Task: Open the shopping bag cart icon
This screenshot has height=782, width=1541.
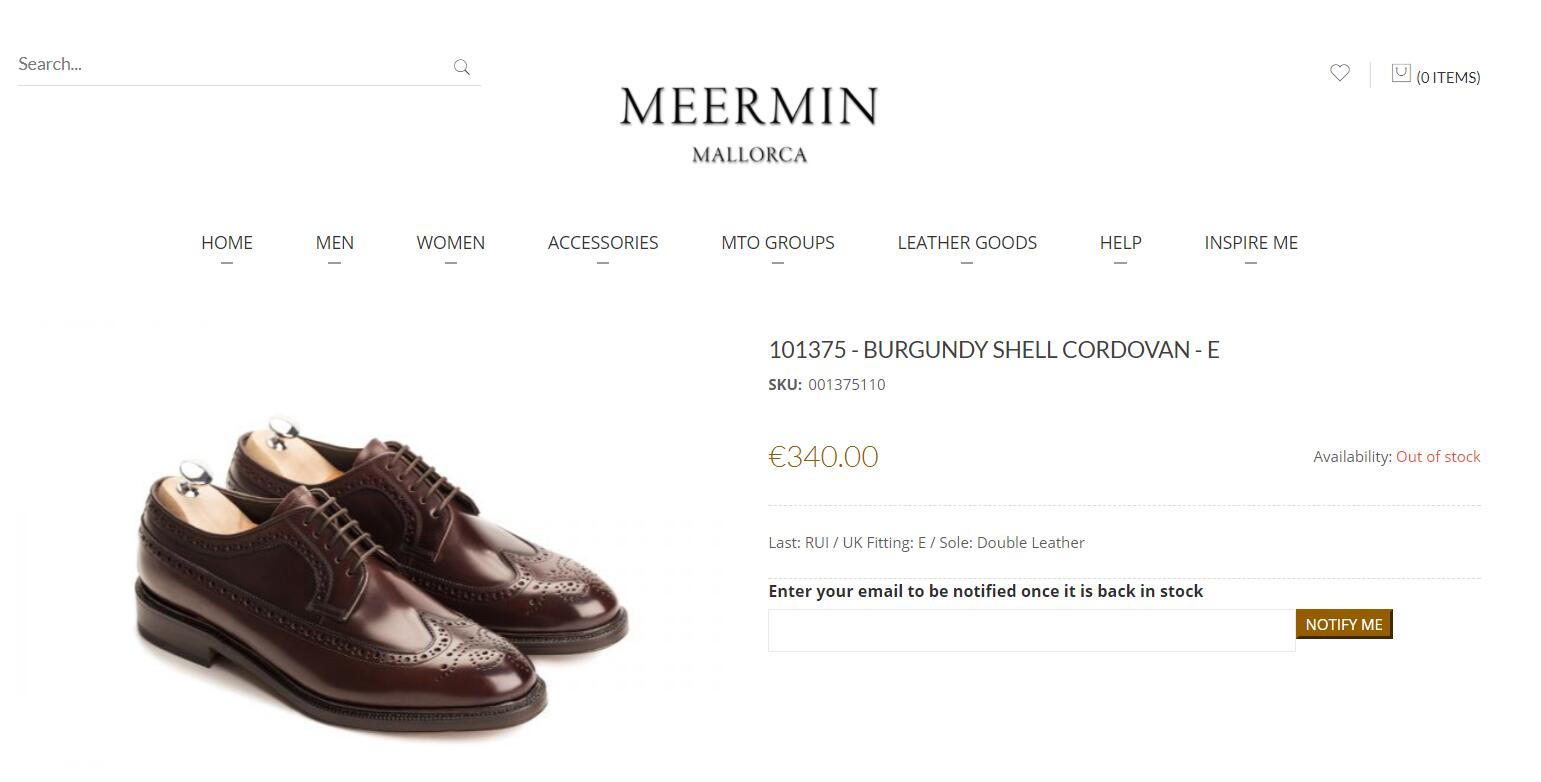Action: 1401,73
